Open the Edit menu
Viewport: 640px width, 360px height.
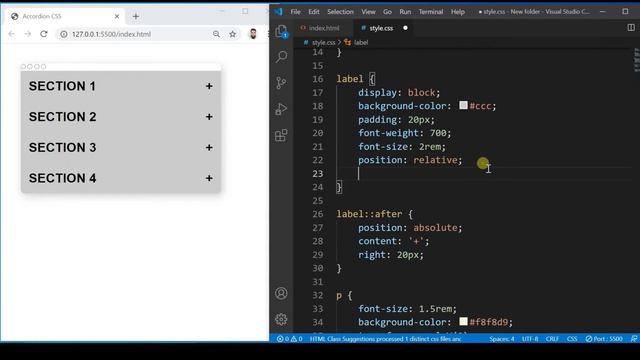[313, 12]
